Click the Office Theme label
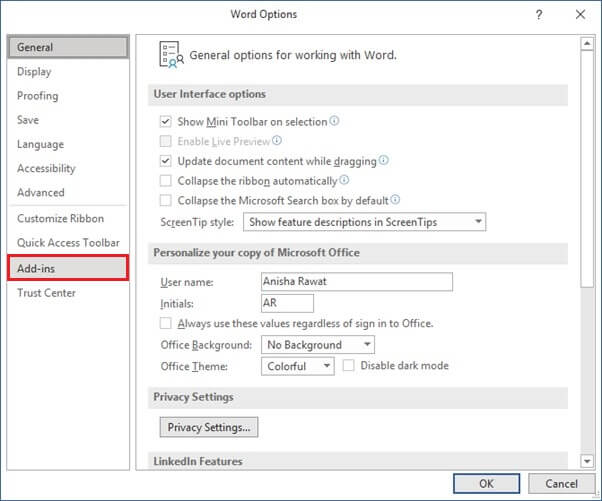 (194, 367)
